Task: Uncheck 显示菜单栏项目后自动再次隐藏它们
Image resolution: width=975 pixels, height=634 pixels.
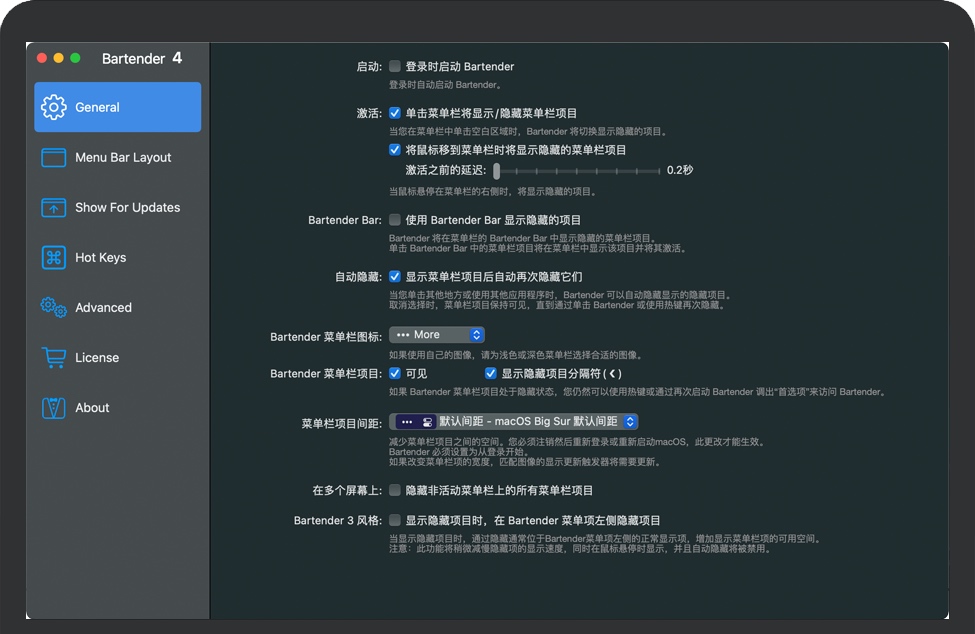Action: tap(395, 276)
